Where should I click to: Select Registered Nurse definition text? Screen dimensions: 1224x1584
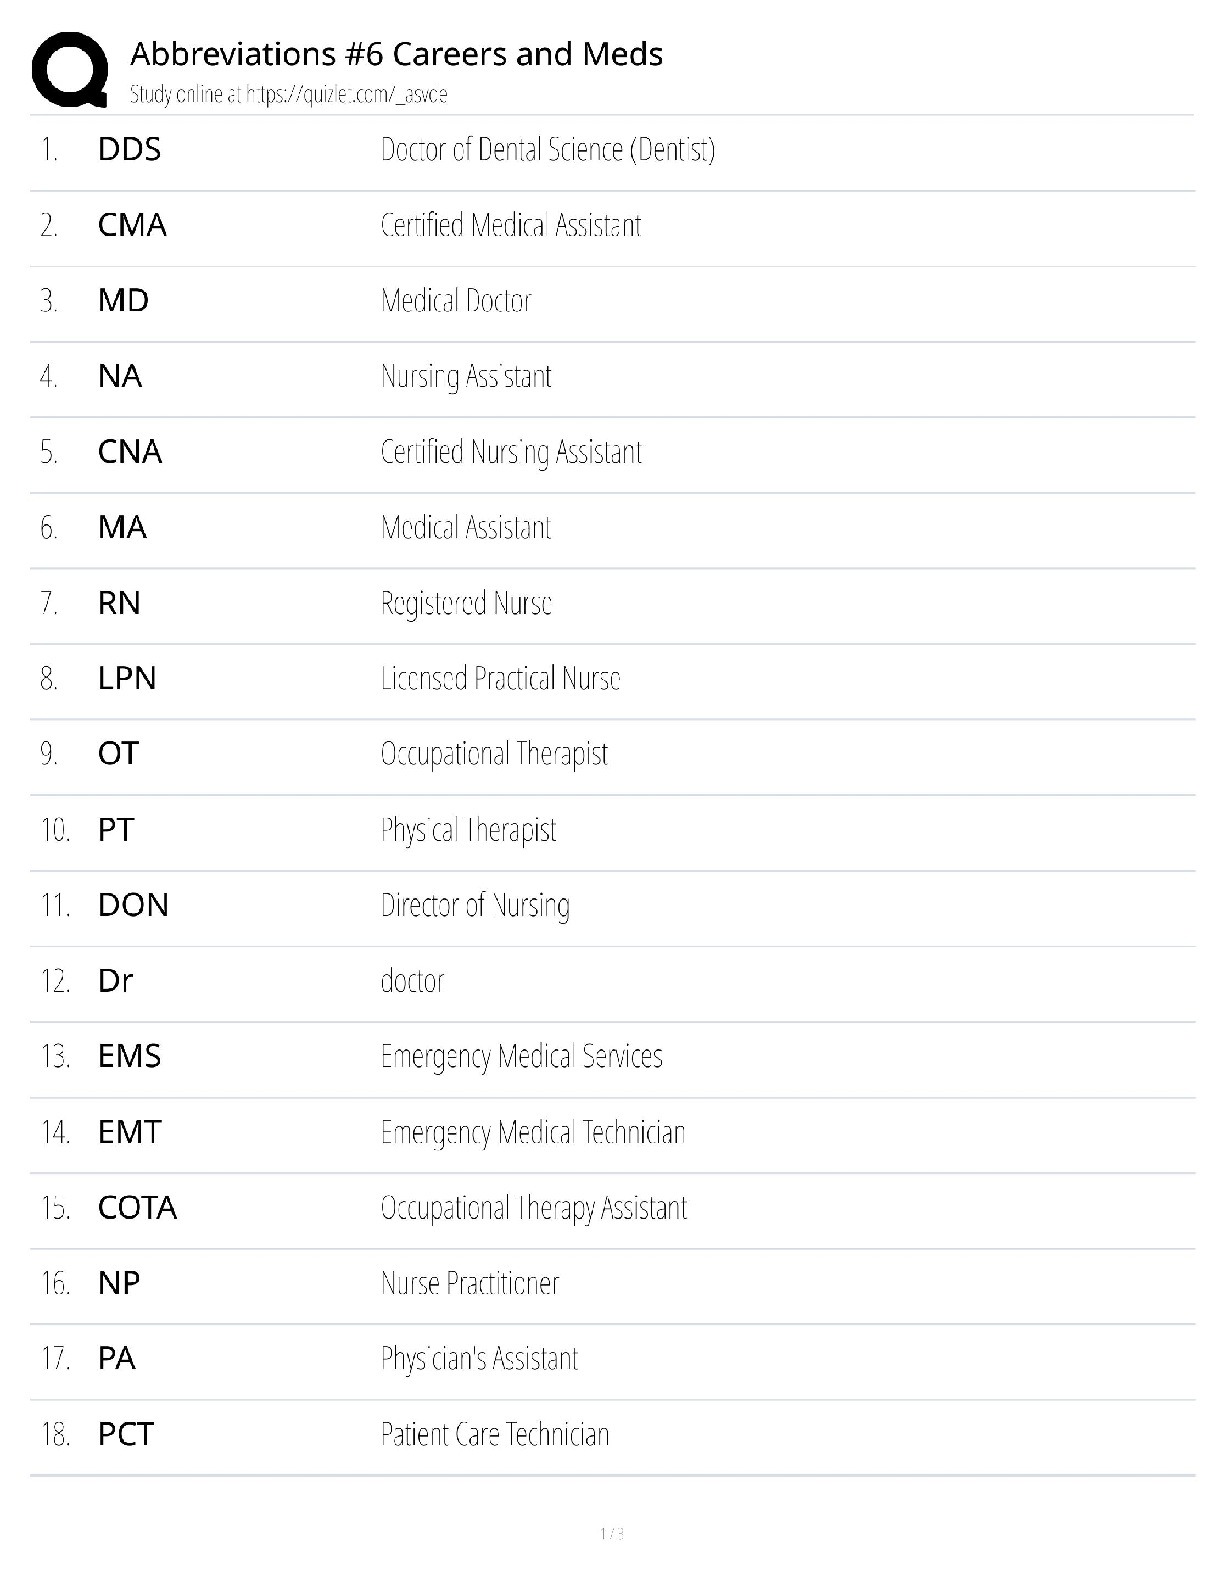click(x=466, y=603)
